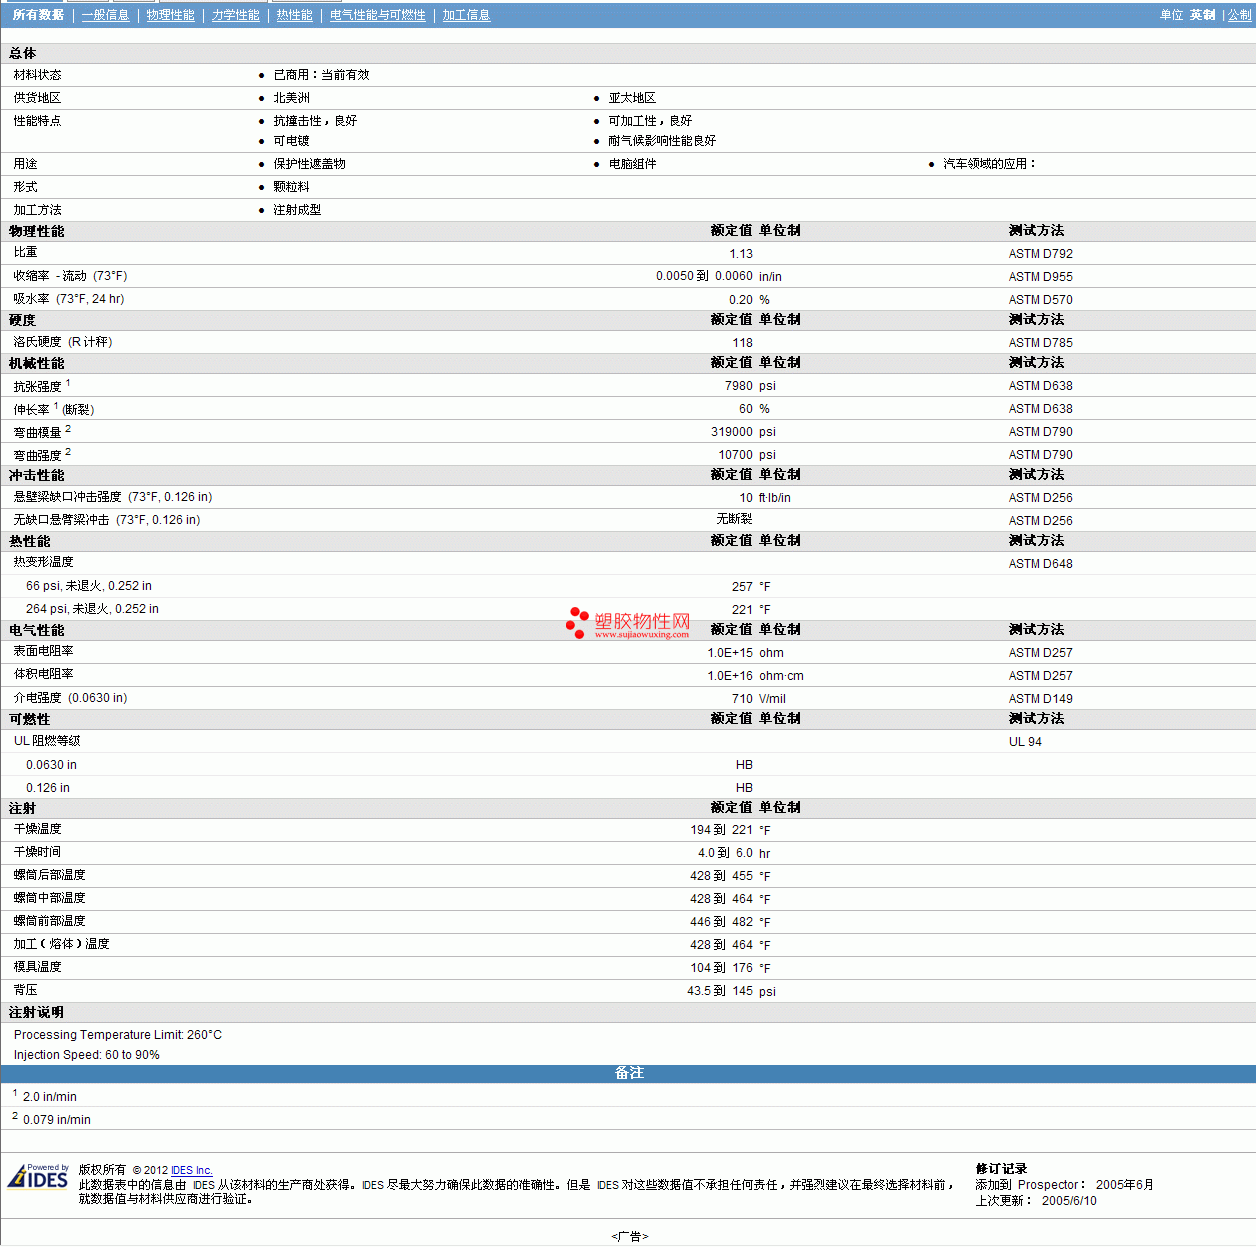
Task: Click the 保护性遮盖物 use entry
Action: (309, 164)
